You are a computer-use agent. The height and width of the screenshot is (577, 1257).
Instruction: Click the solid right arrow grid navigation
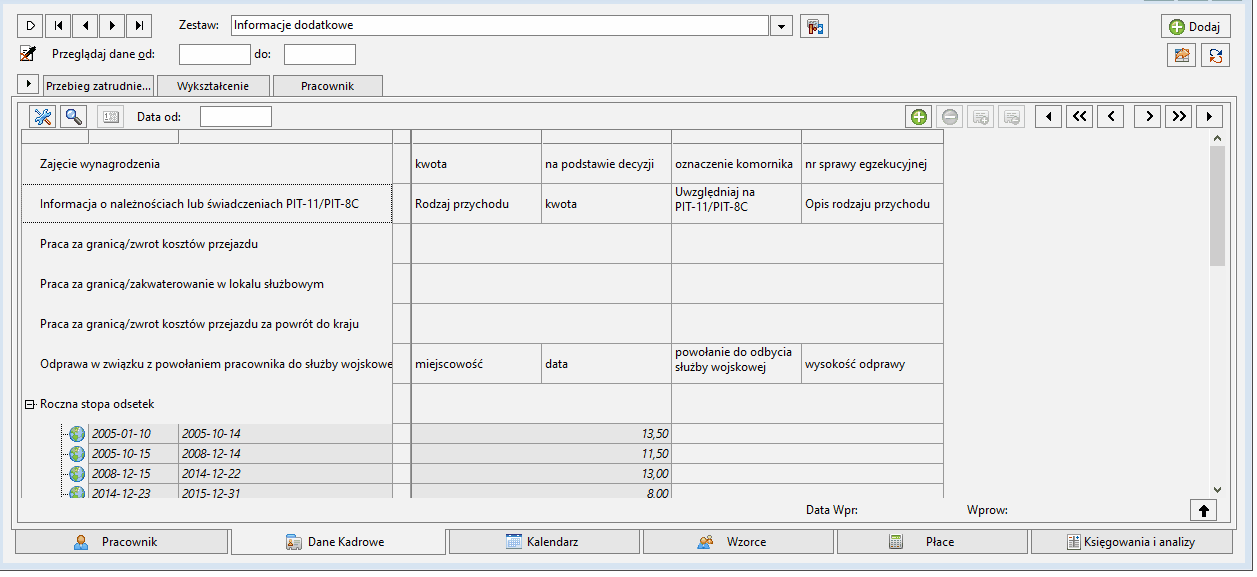1210,117
